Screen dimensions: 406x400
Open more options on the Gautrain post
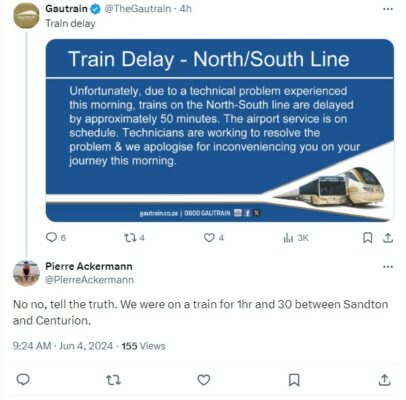point(388,9)
